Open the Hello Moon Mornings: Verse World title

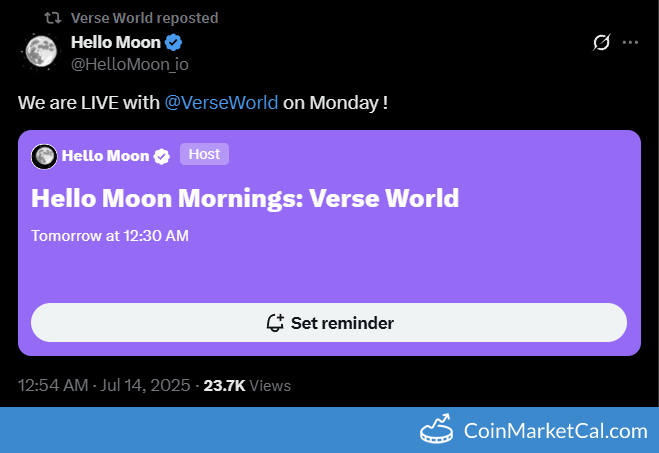(245, 198)
